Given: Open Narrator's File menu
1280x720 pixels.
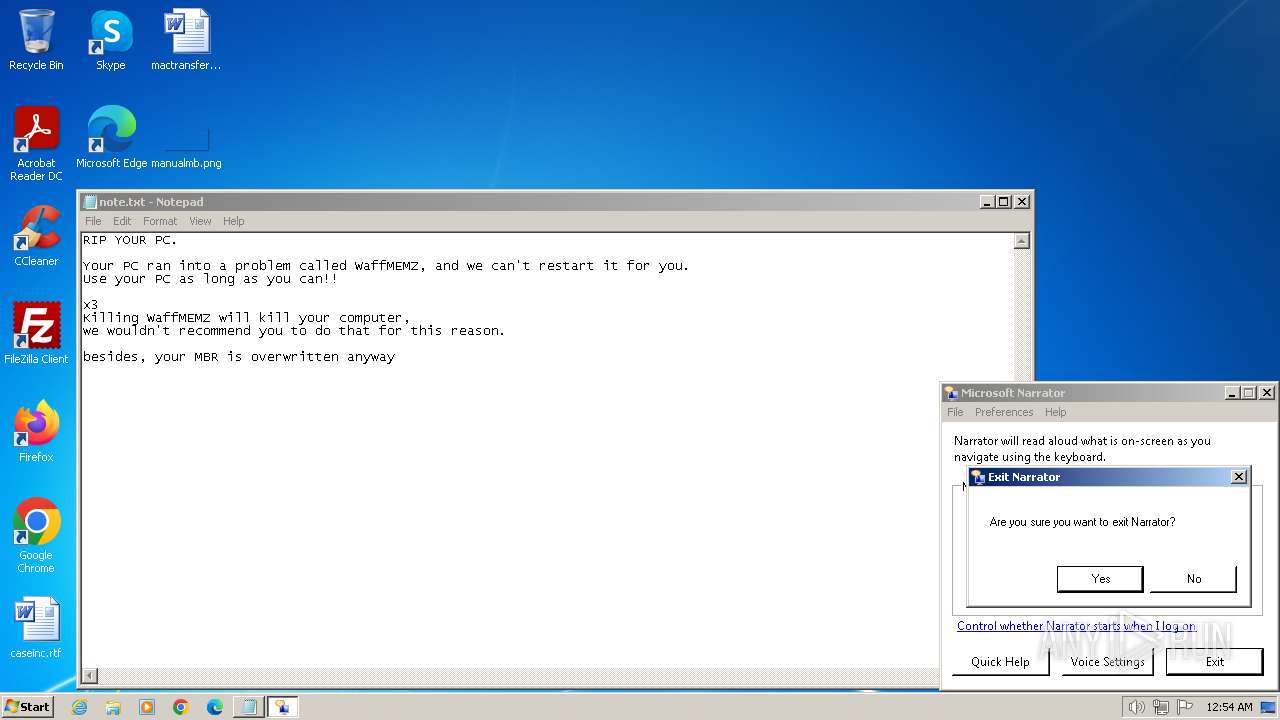Looking at the screenshot, I should tap(955, 412).
